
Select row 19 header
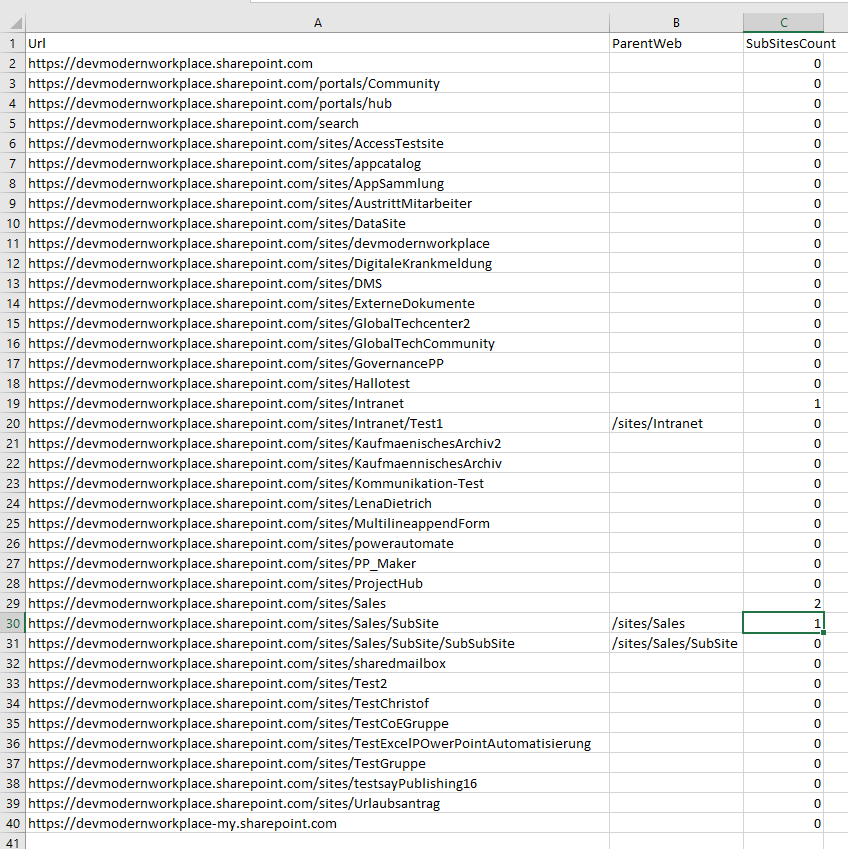(x=13, y=404)
